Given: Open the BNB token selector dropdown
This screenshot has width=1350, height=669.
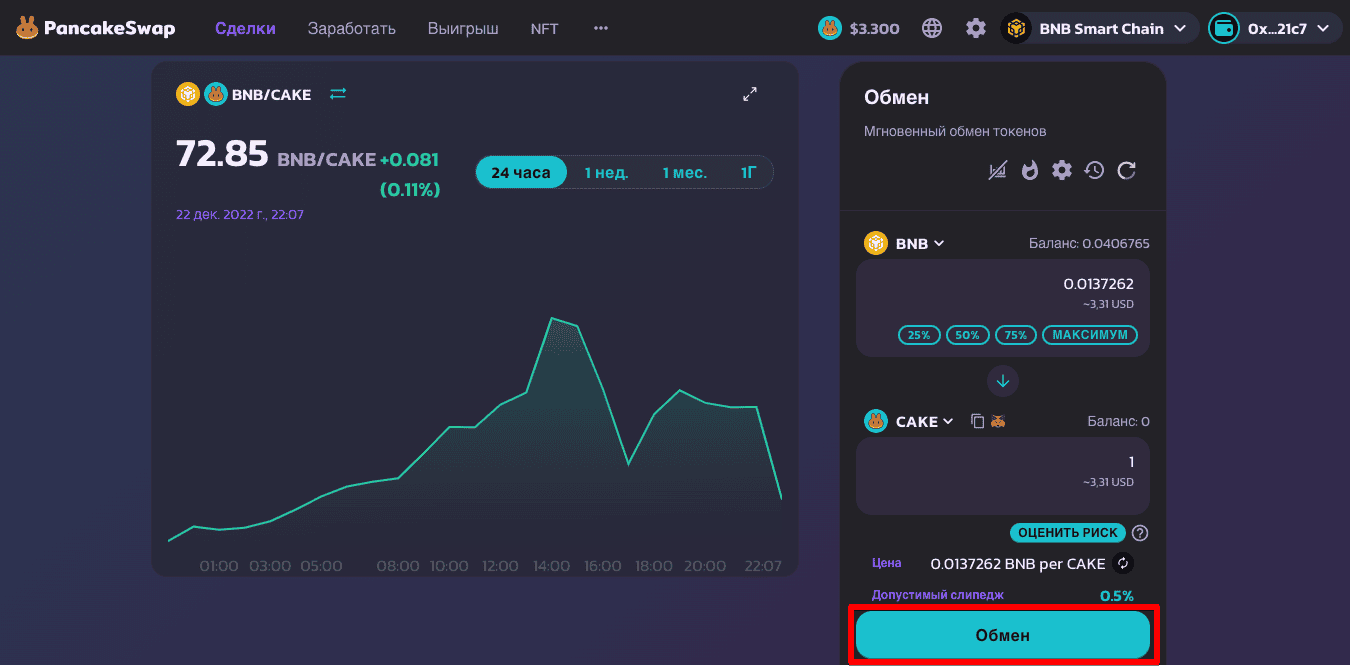Looking at the screenshot, I should (905, 243).
